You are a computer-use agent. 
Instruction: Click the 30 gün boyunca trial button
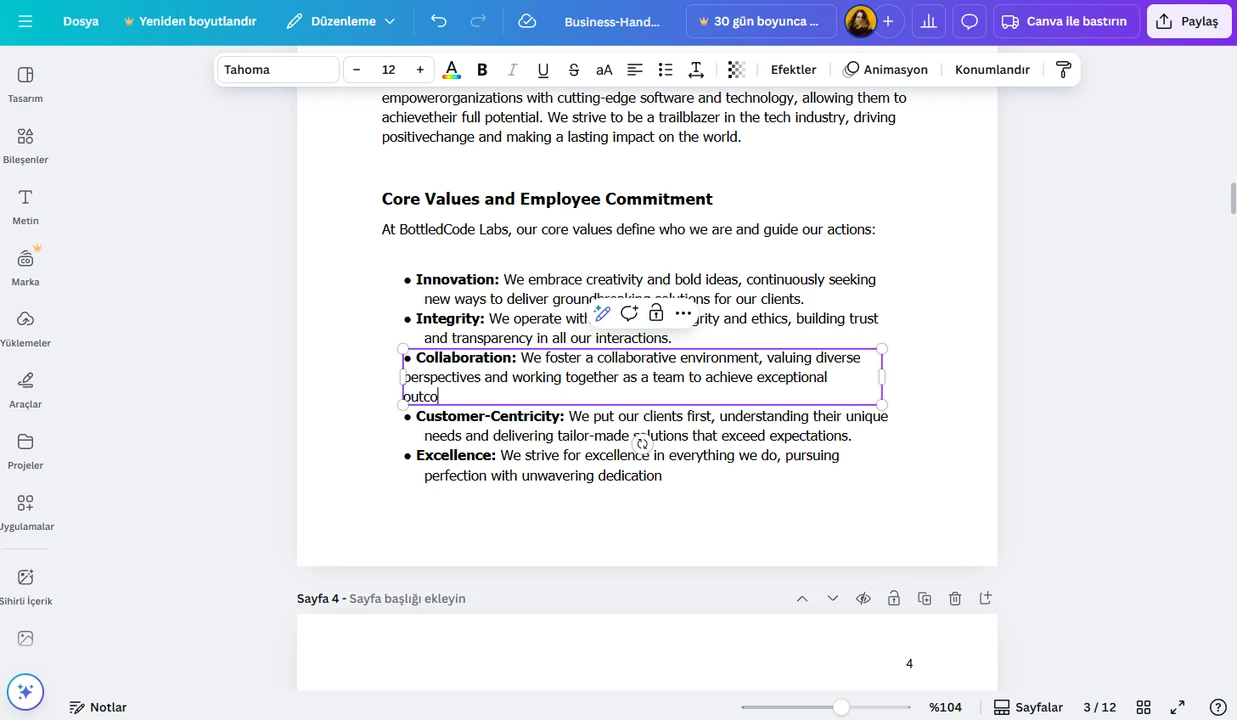click(761, 21)
